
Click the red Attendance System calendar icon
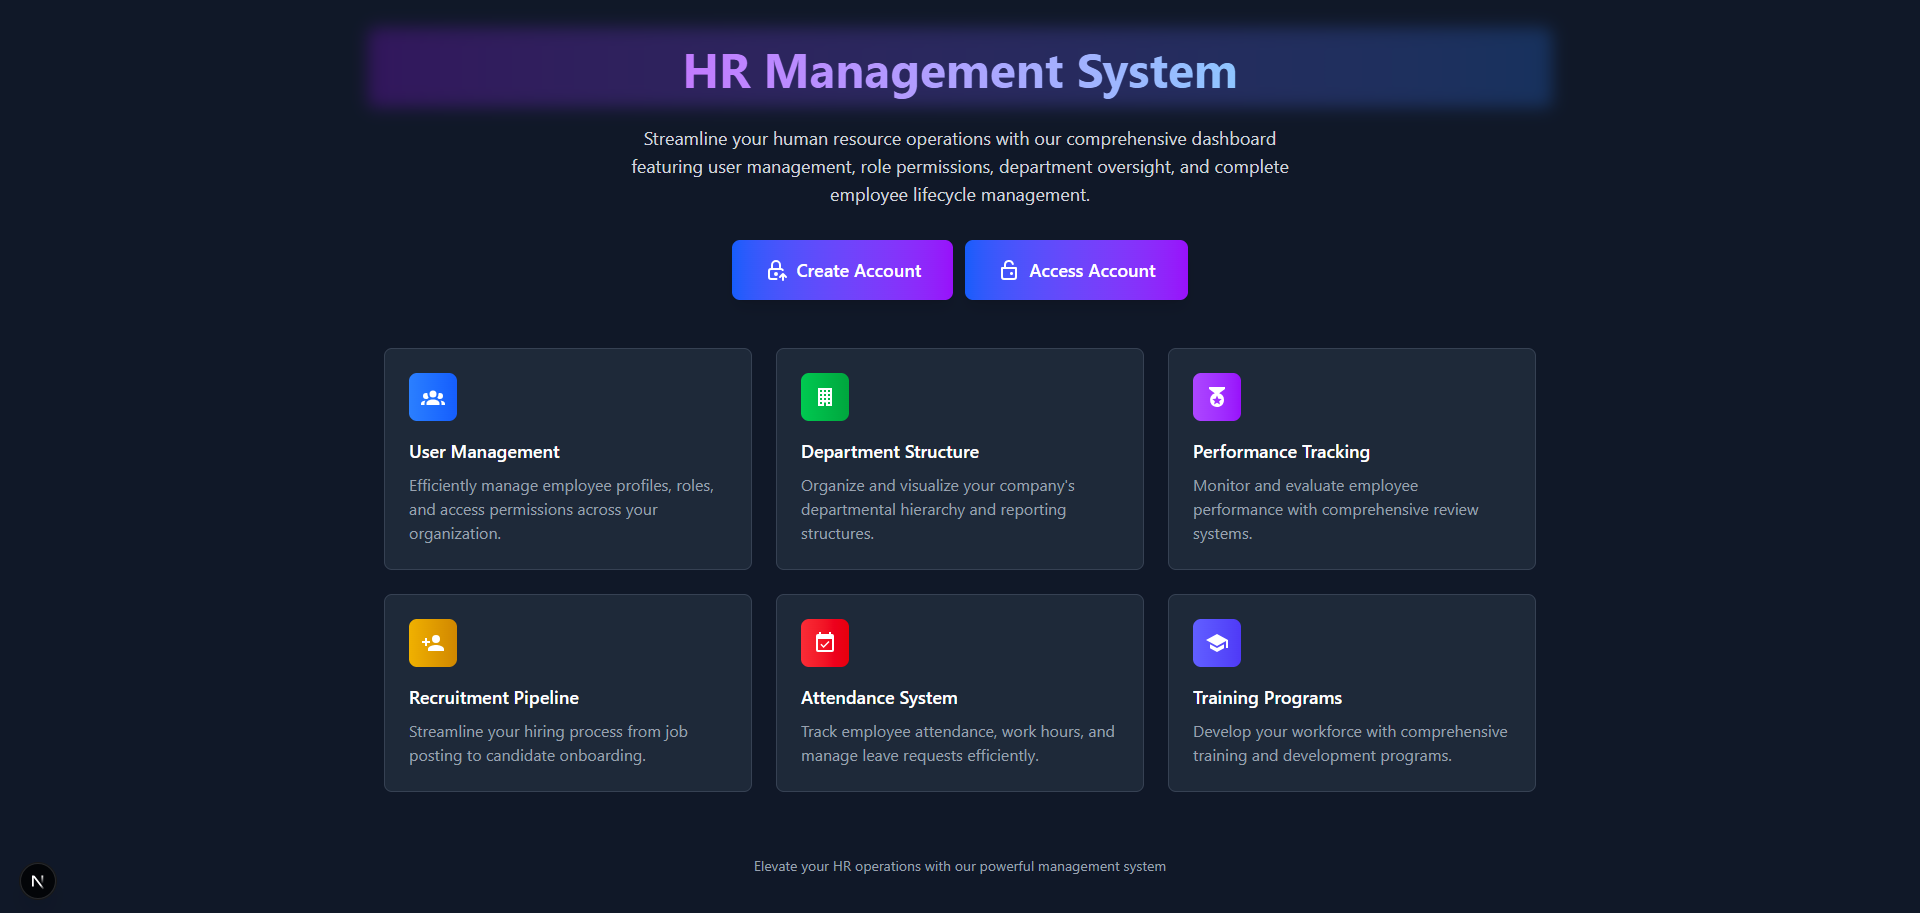coord(825,643)
